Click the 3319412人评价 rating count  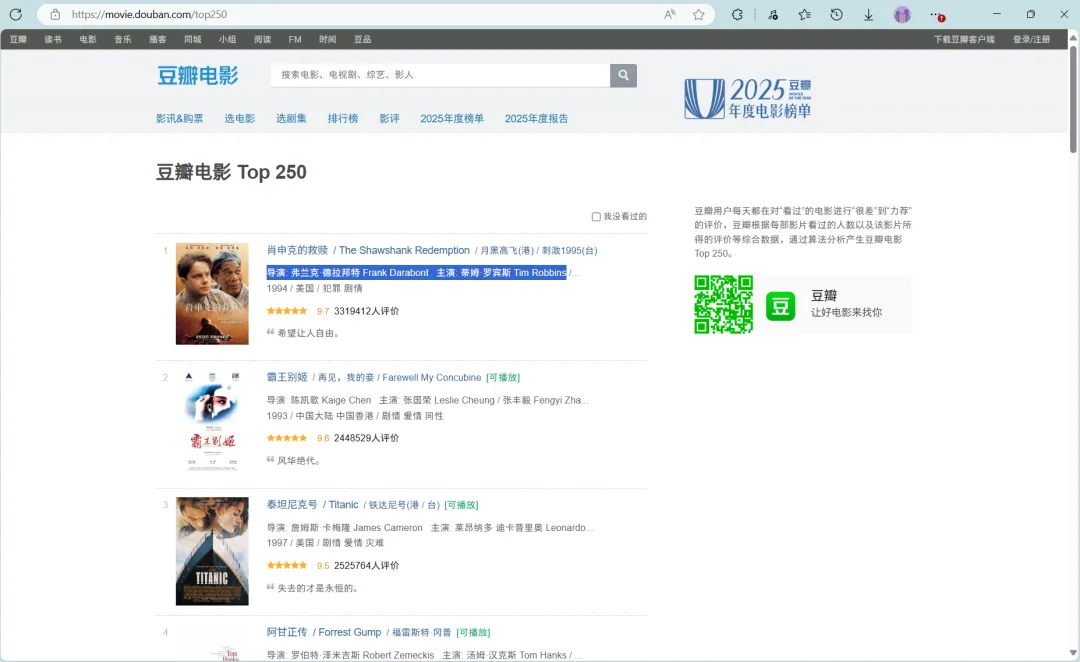point(366,311)
